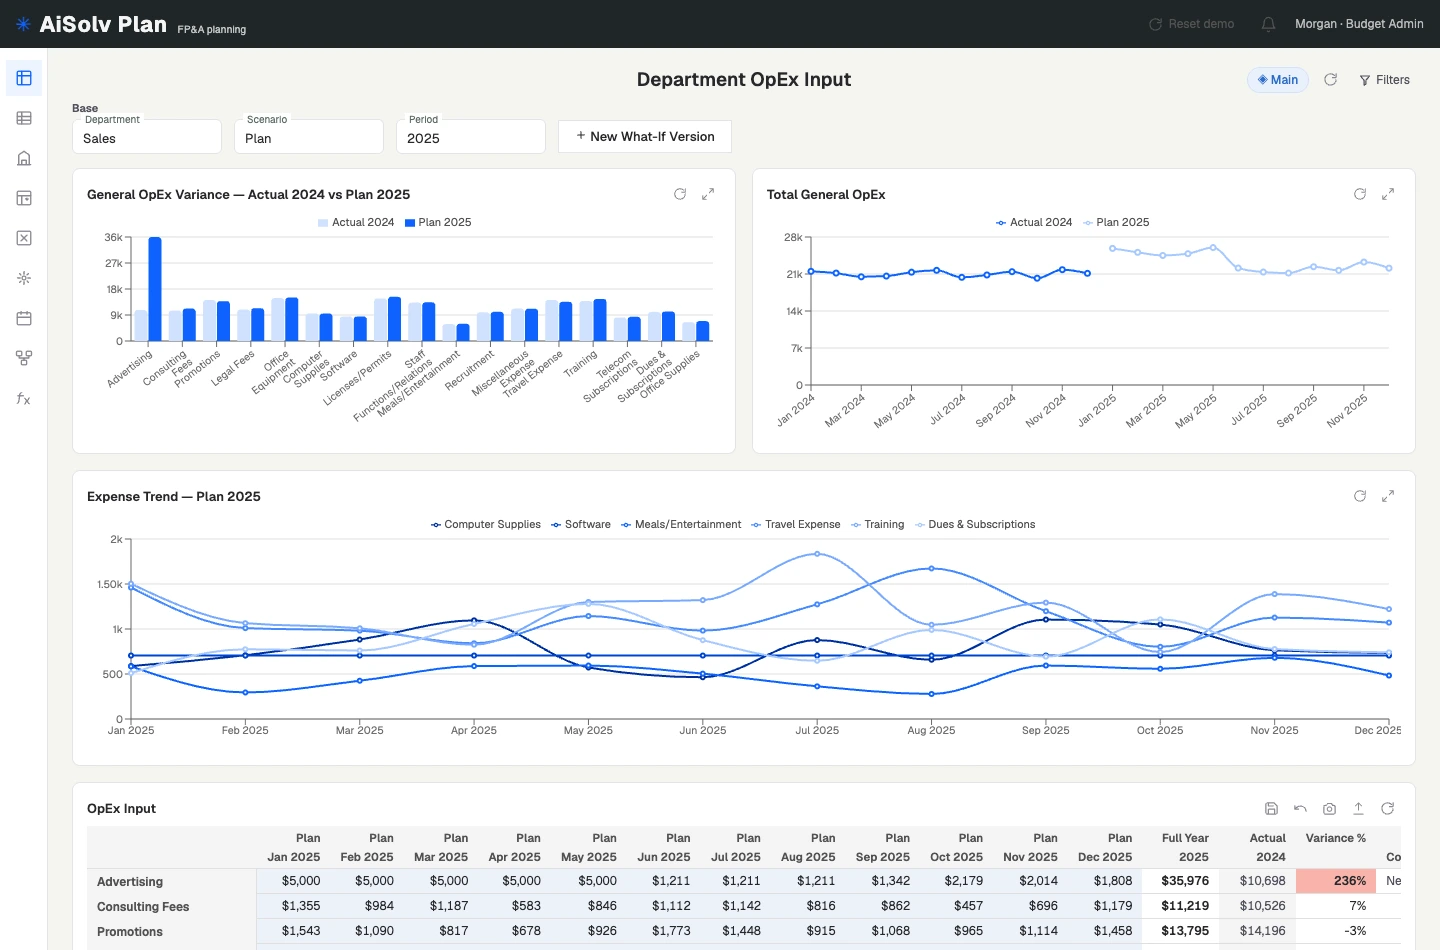The image size is (1440, 950).
Task: Open the Department dropdown showing Sales
Action: pyautogui.click(x=147, y=137)
